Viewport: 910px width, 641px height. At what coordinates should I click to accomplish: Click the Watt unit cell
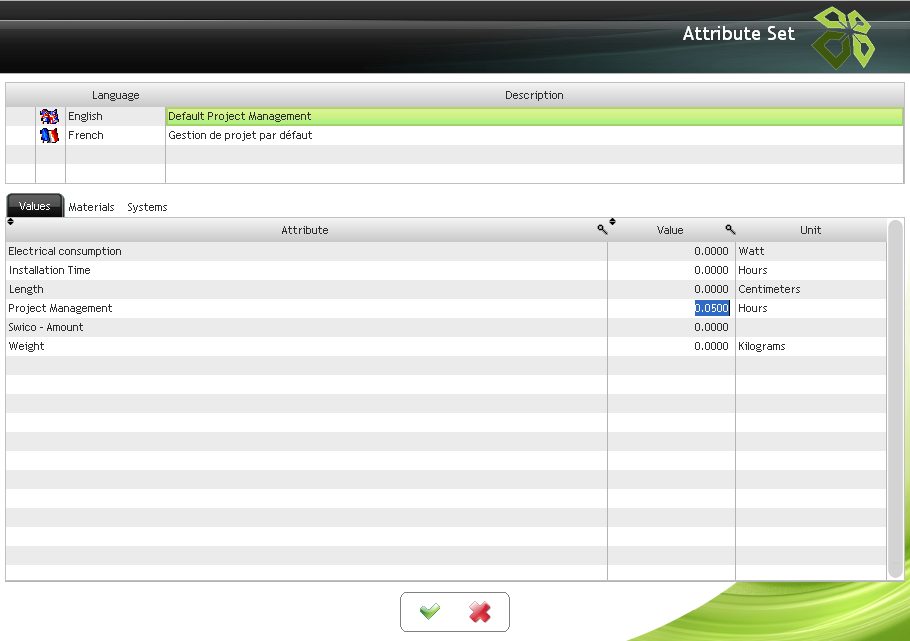(x=811, y=251)
